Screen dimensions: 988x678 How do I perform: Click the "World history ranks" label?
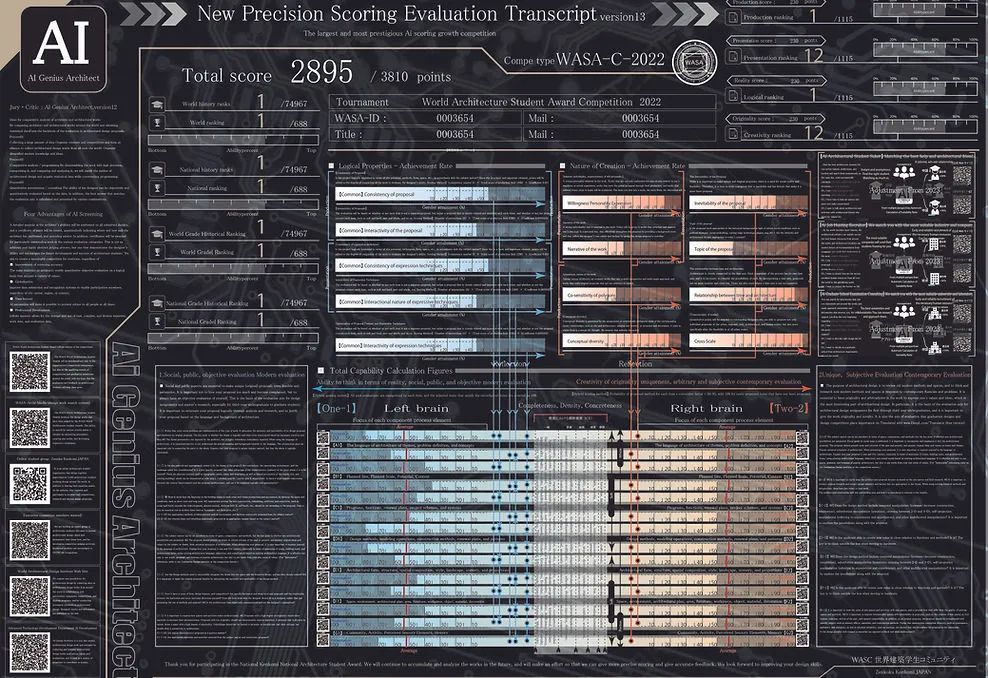pyautogui.click(x=206, y=104)
